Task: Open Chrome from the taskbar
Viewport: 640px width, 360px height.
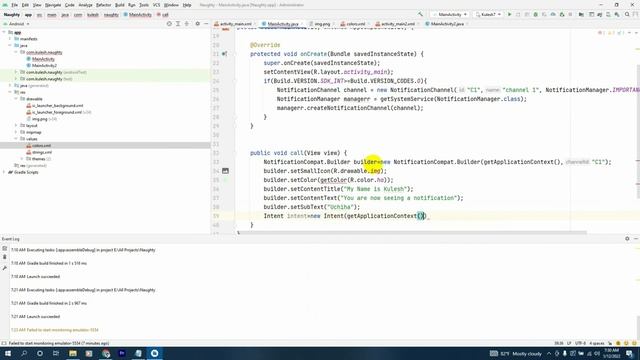Action: (106, 353)
